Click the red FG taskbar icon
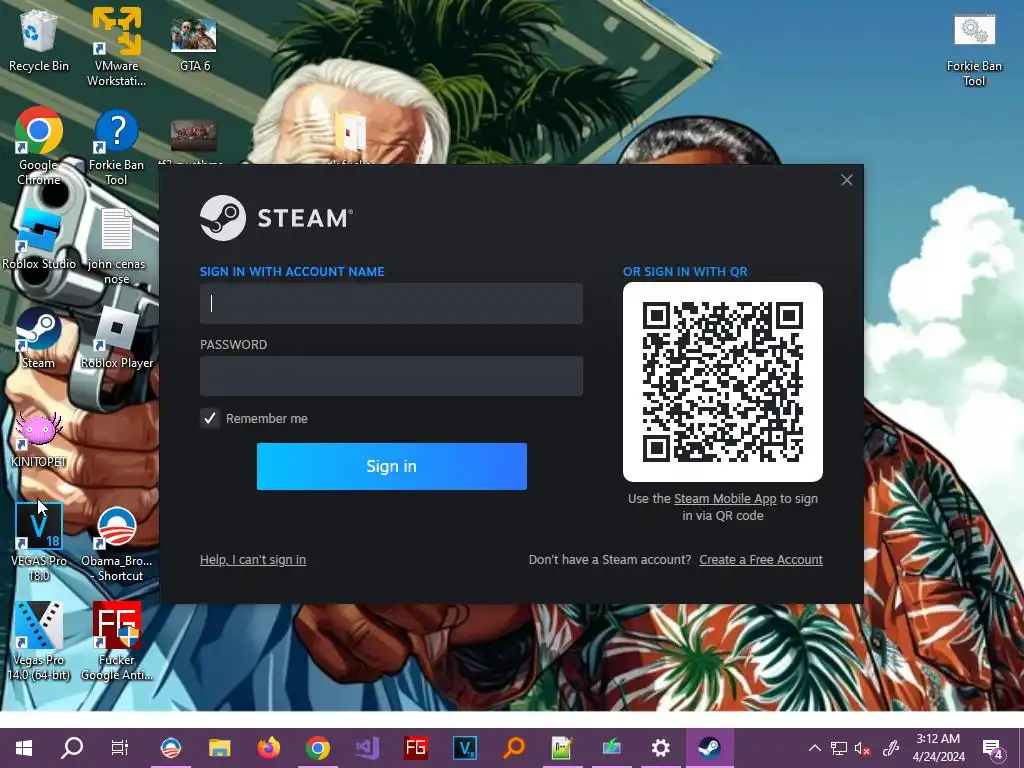 point(416,747)
